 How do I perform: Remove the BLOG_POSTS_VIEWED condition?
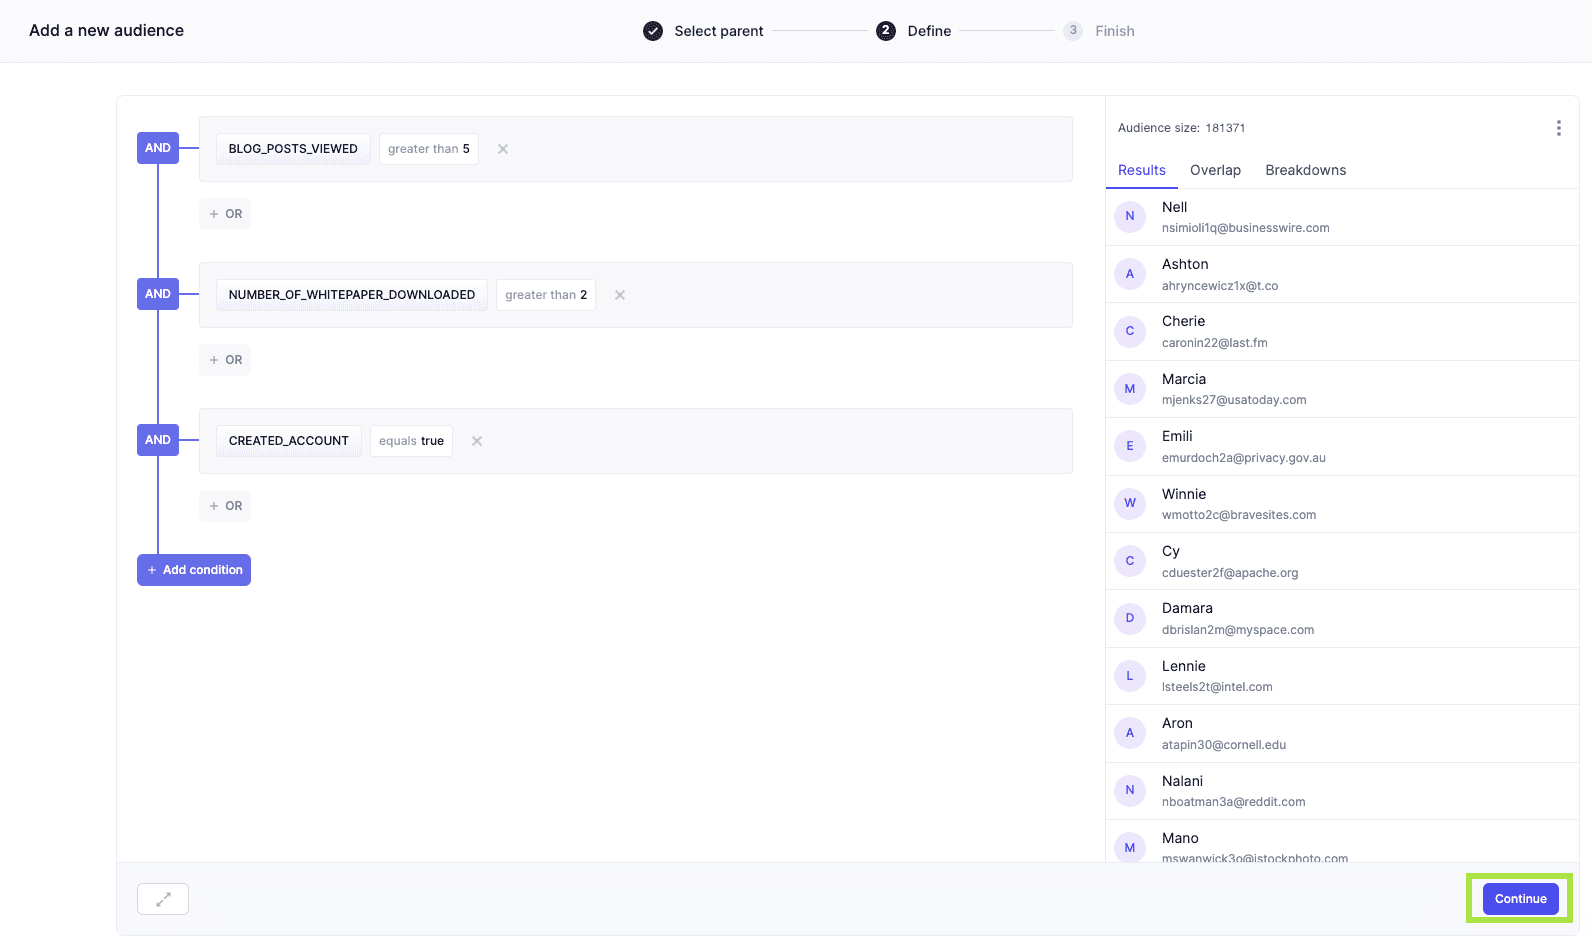[503, 149]
